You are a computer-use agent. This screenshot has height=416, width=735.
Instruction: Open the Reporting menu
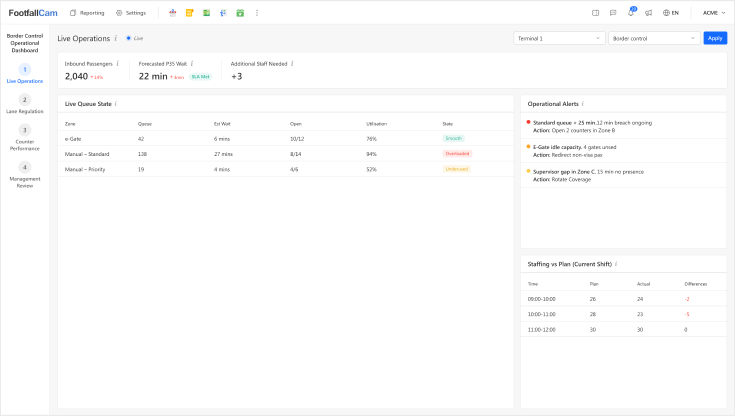click(x=87, y=13)
